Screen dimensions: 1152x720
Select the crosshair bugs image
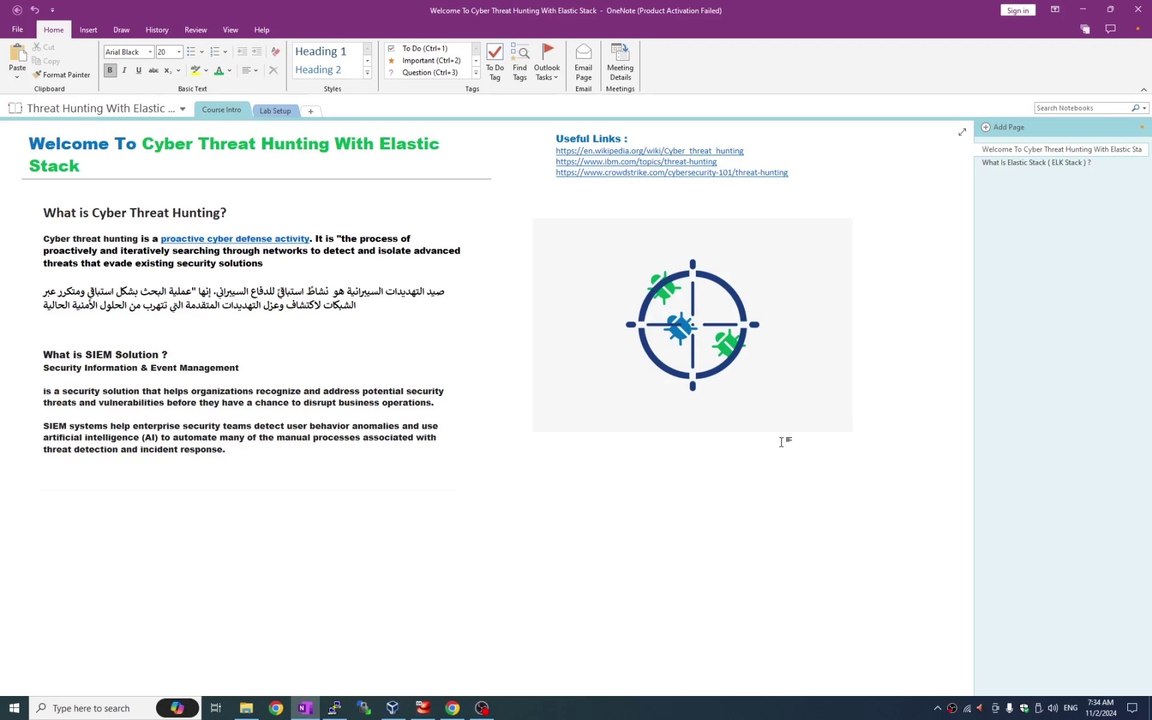click(x=692, y=325)
